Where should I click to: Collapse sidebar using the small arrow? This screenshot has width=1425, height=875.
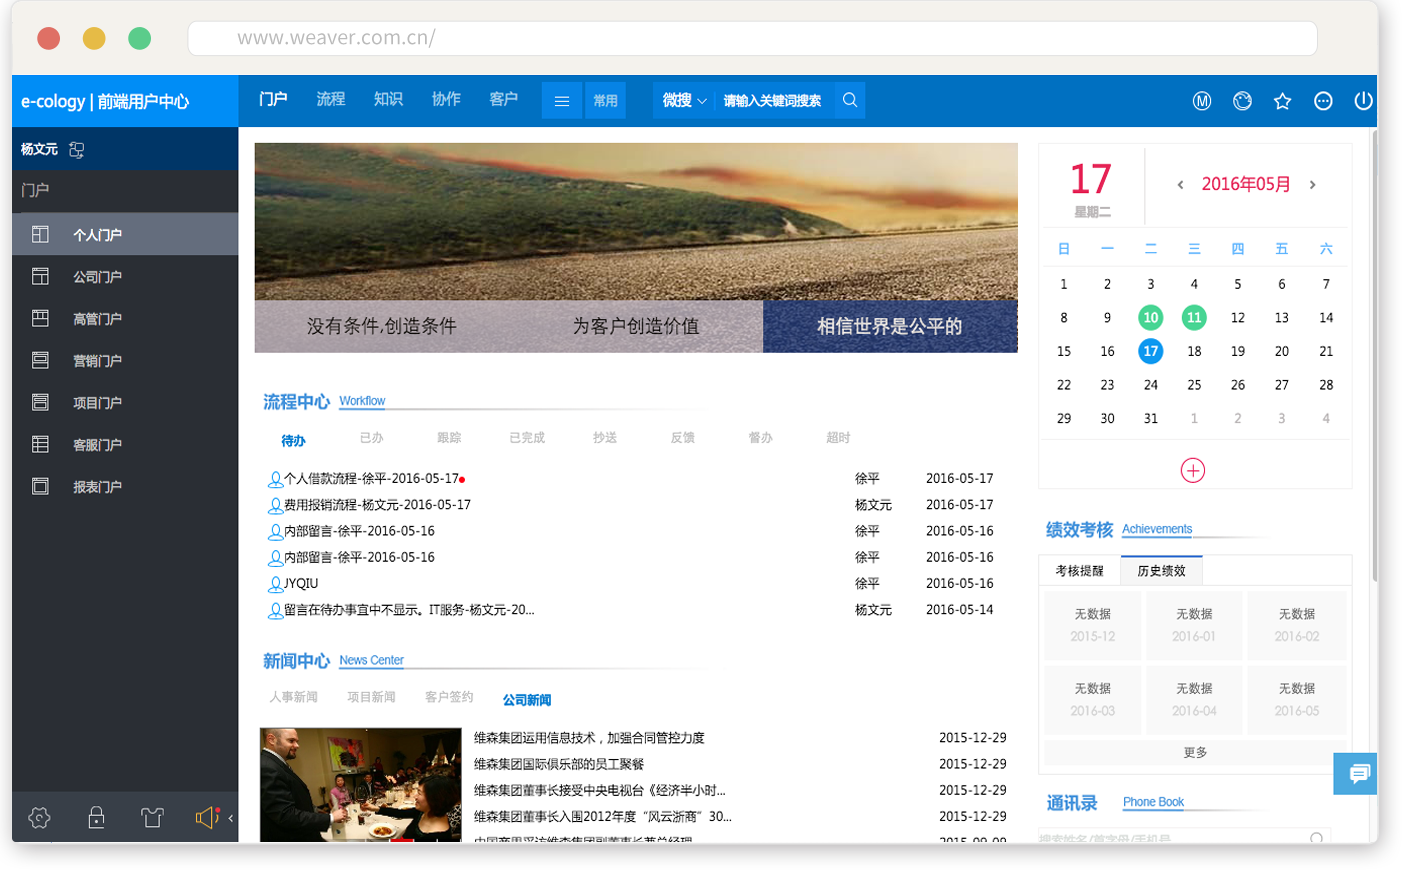(x=231, y=818)
